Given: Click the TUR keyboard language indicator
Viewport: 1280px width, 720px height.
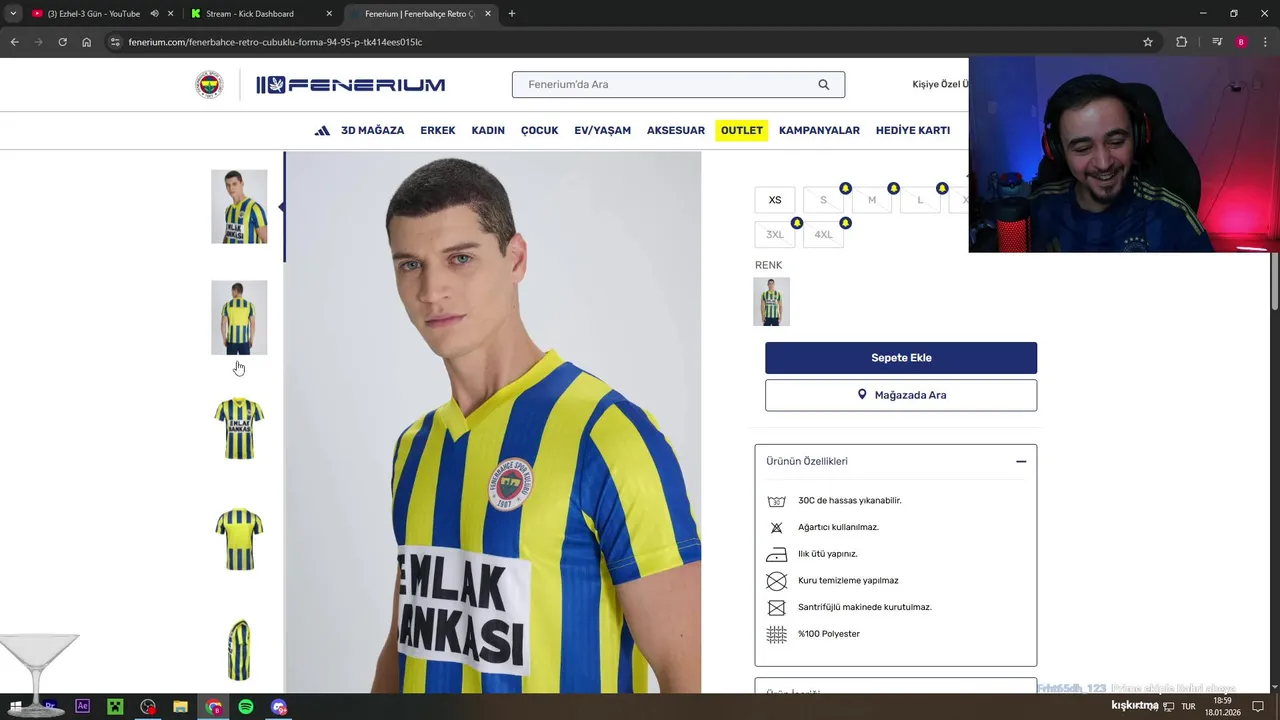Looking at the screenshot, I should [1187, 706].
